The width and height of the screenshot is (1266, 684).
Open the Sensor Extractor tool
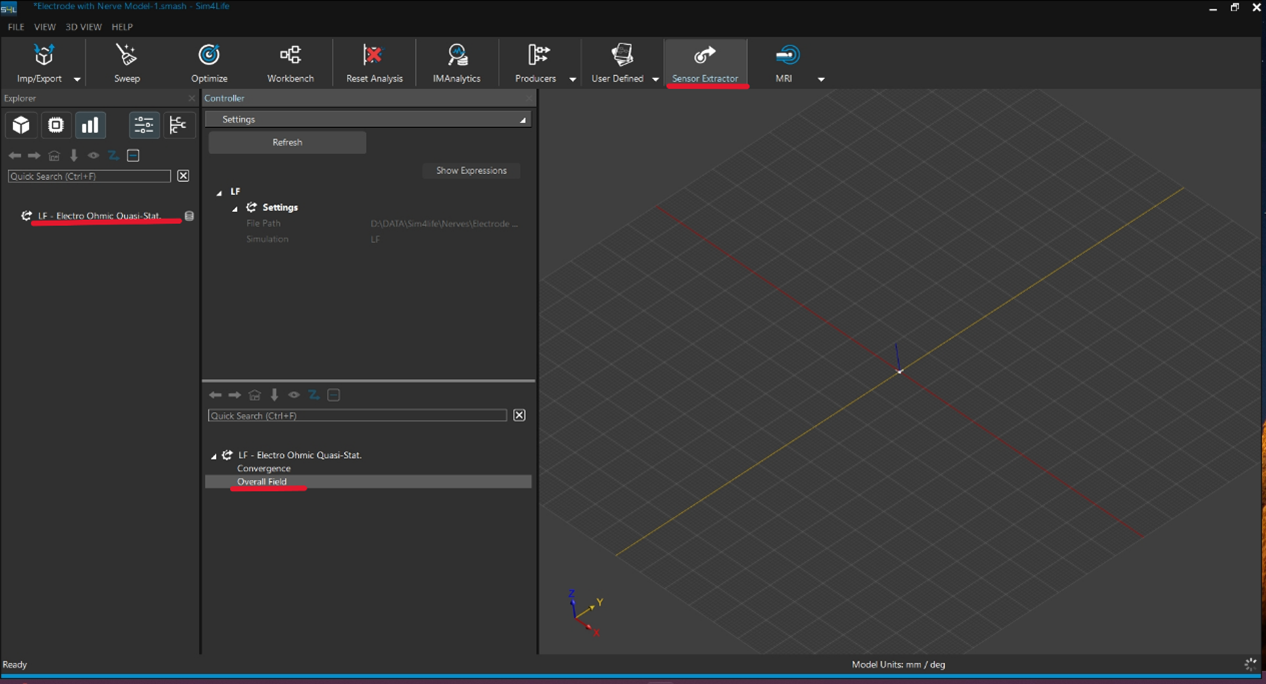pos(705,63)
